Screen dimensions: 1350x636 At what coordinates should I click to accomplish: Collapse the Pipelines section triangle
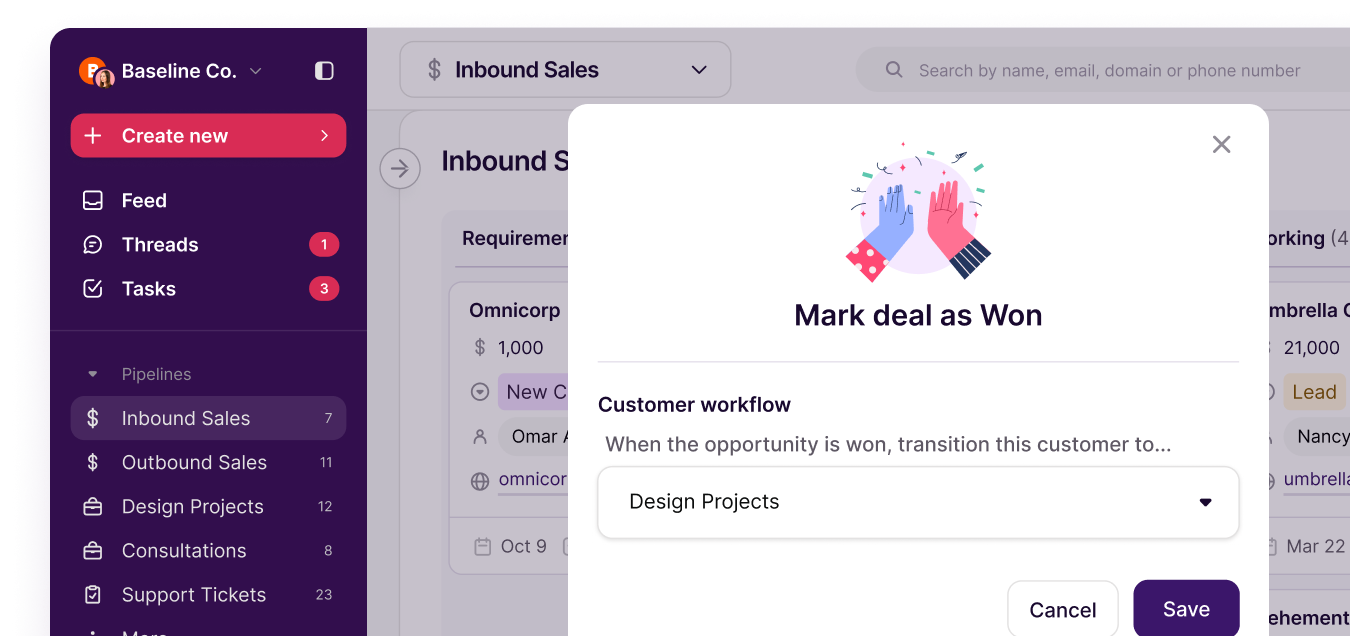pyautogui.click(x=93, y=374)
